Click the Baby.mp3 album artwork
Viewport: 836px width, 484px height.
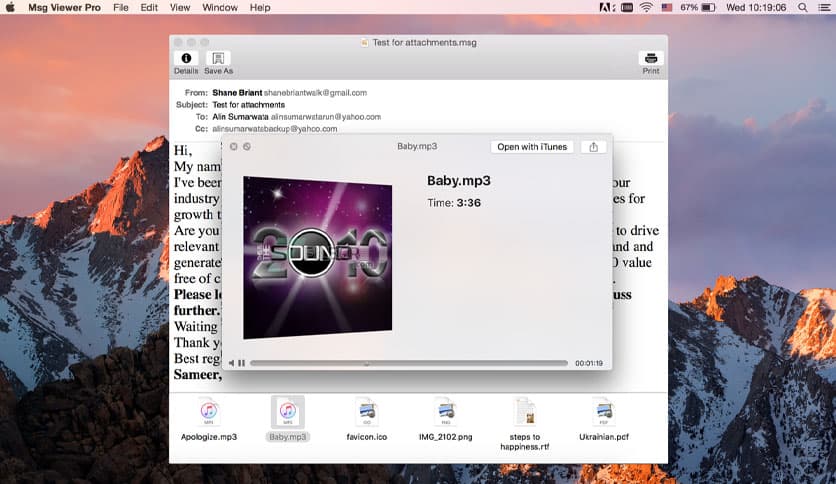(x=318, y=258)
